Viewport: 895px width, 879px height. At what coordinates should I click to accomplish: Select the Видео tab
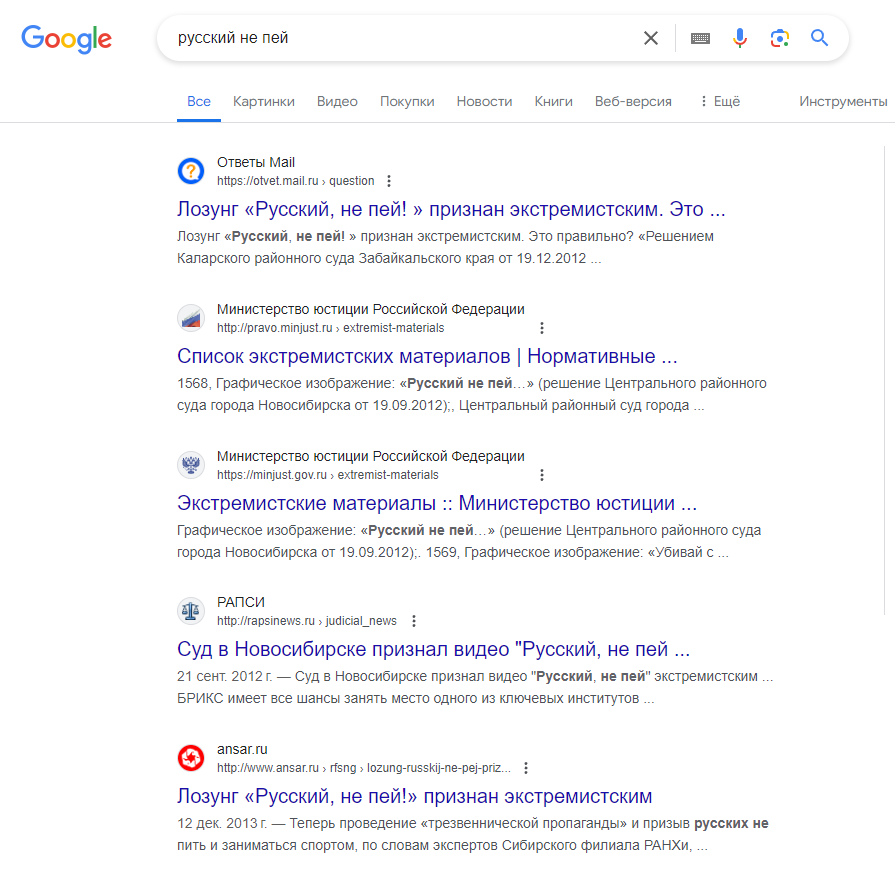pyautogui.click(x=337, y=101)
